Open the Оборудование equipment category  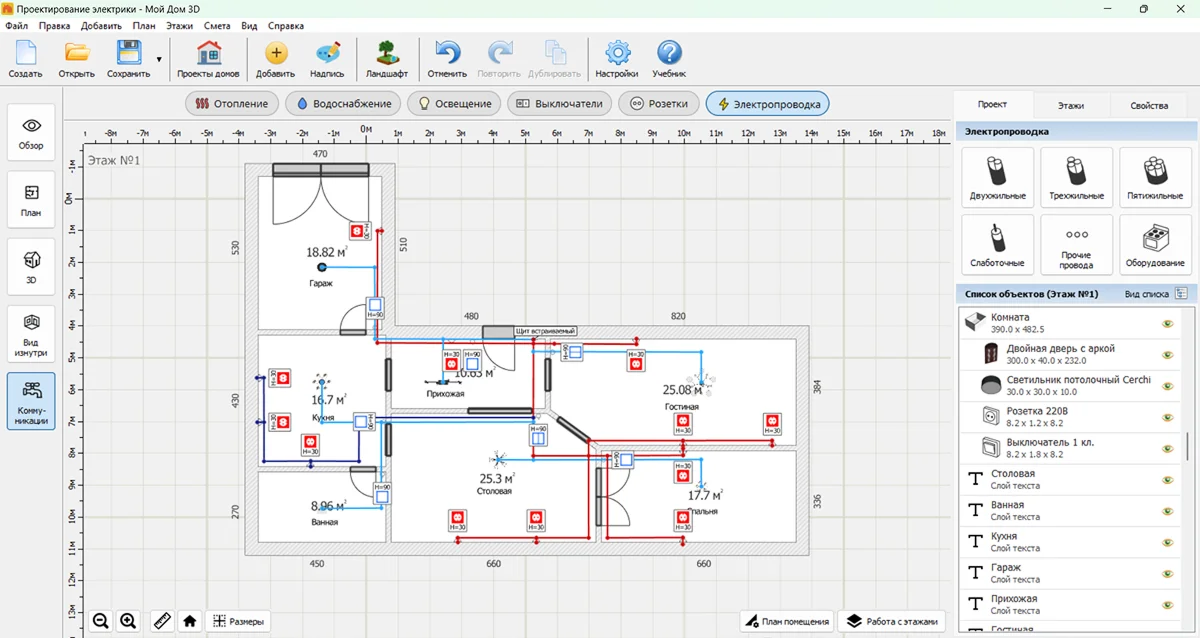[1155, 245]
